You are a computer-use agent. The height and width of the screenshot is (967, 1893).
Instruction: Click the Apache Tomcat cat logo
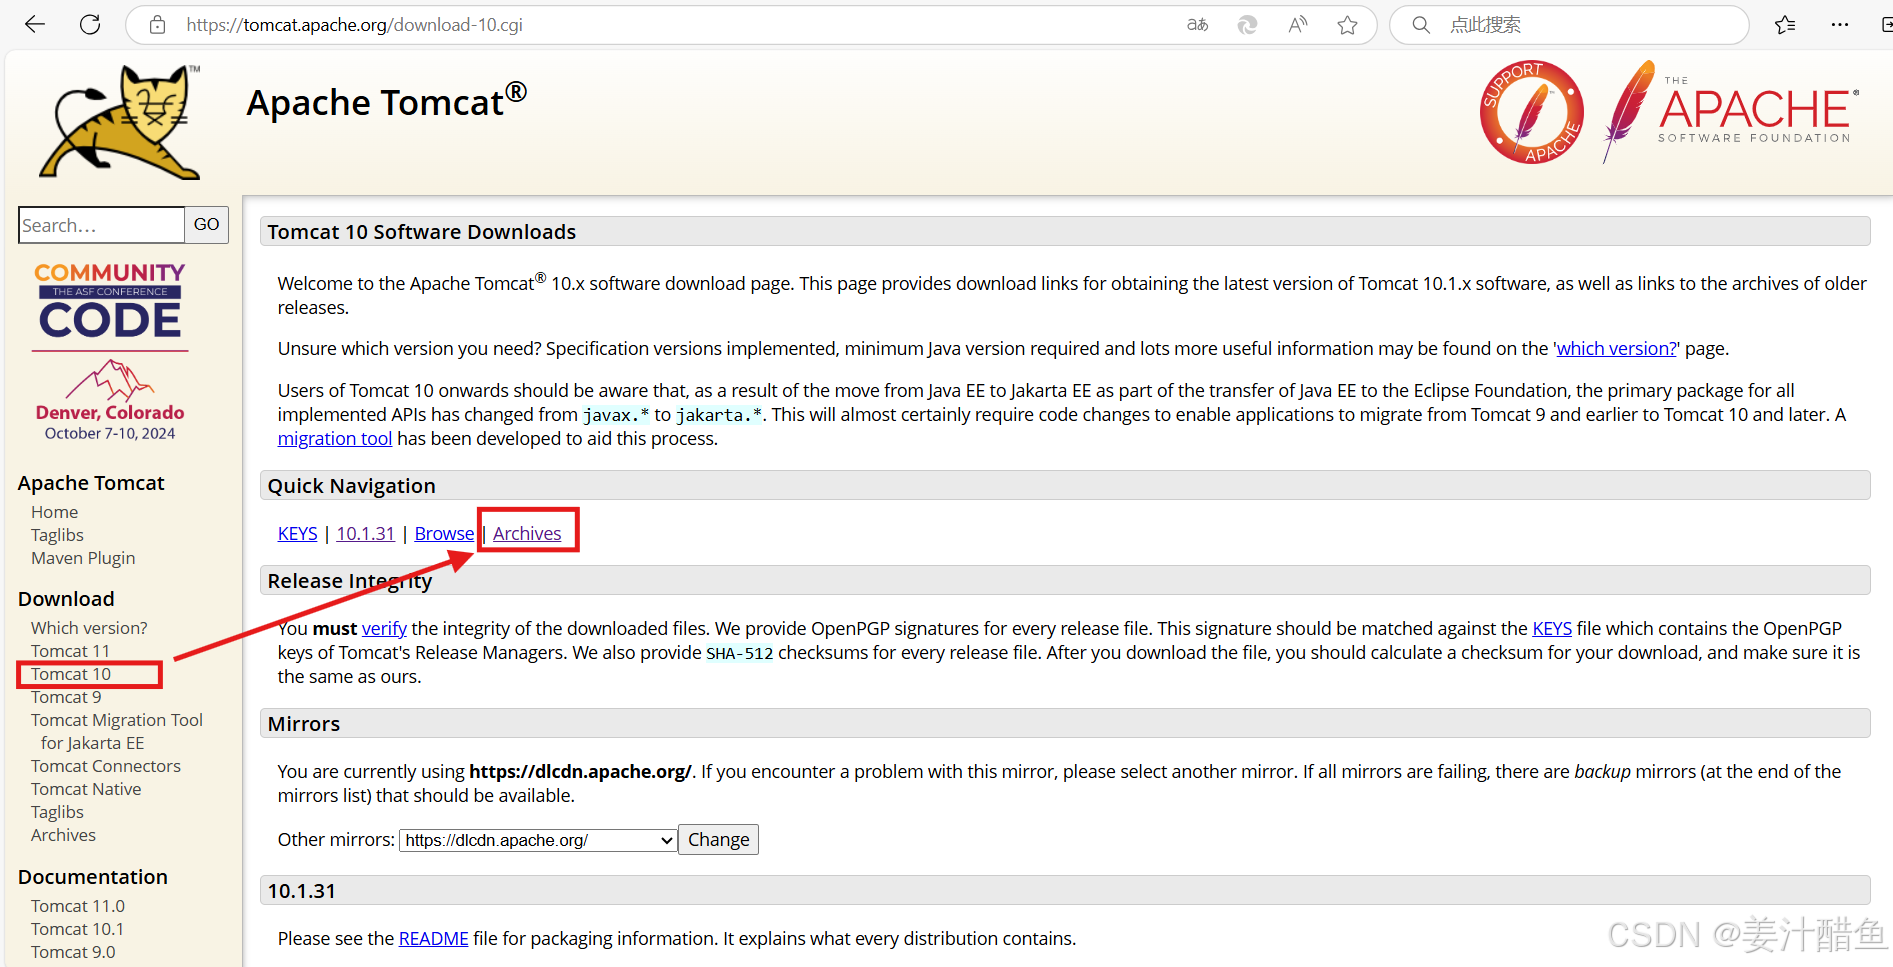(x=120, y=122)
